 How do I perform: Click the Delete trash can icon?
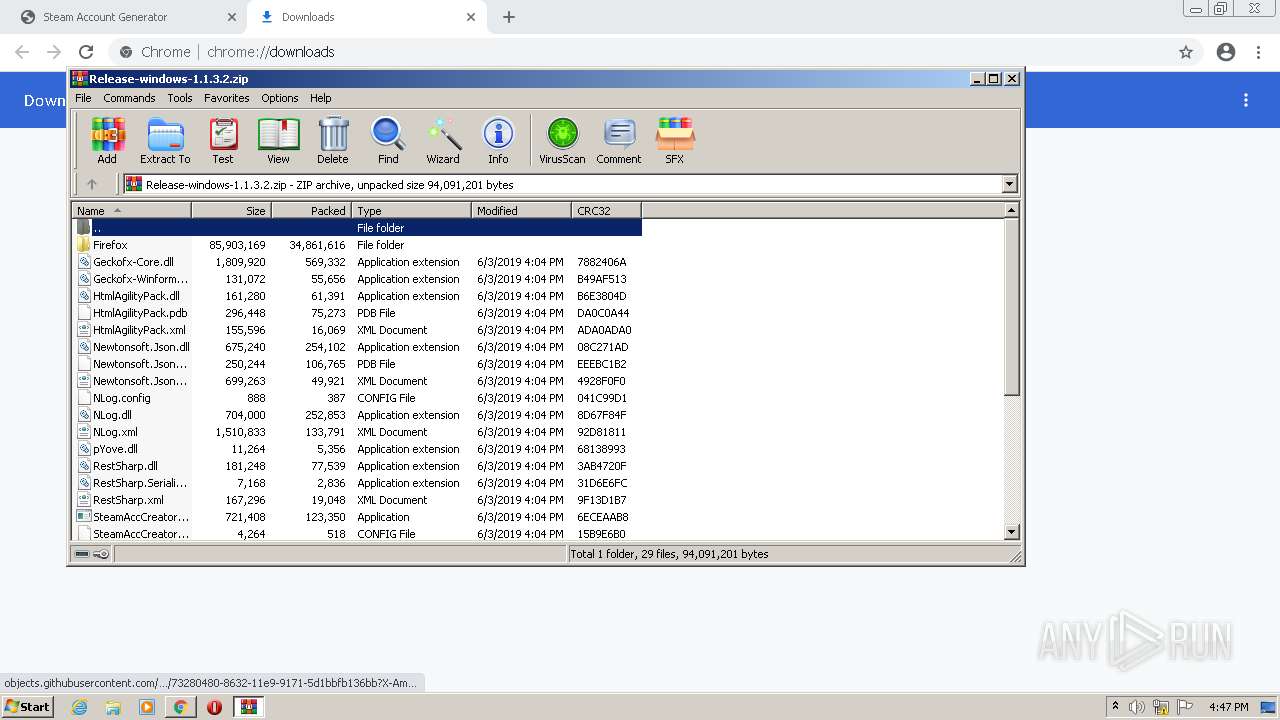click(333, 141)
